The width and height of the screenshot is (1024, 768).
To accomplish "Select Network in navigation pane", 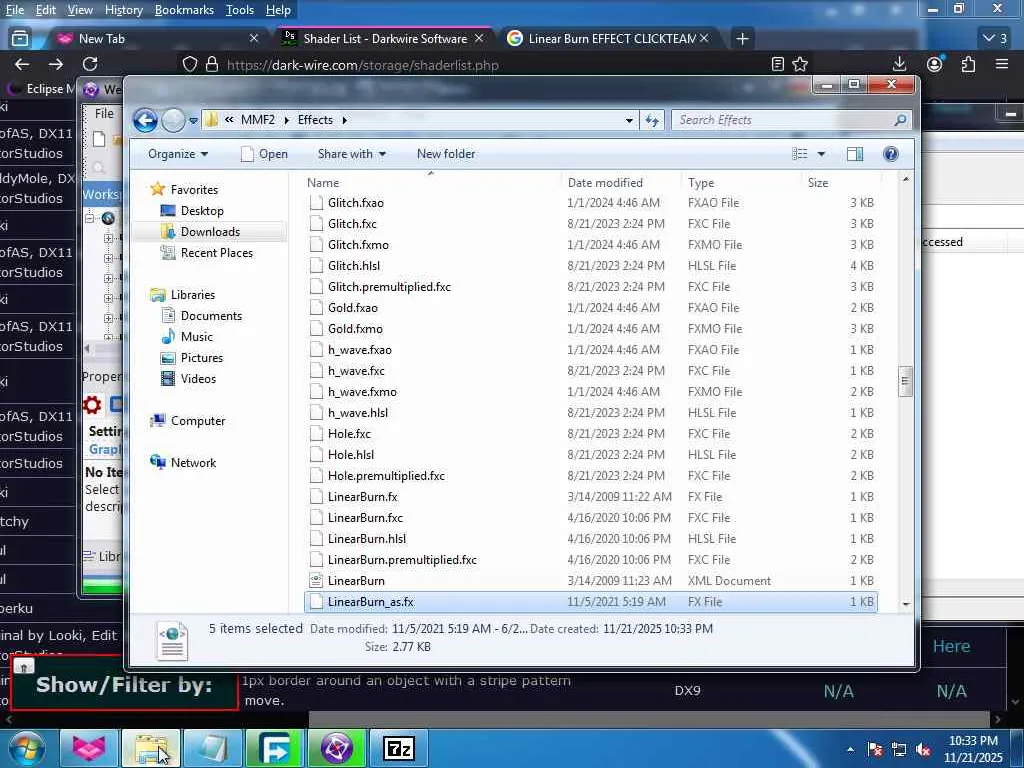I will 193,463.
